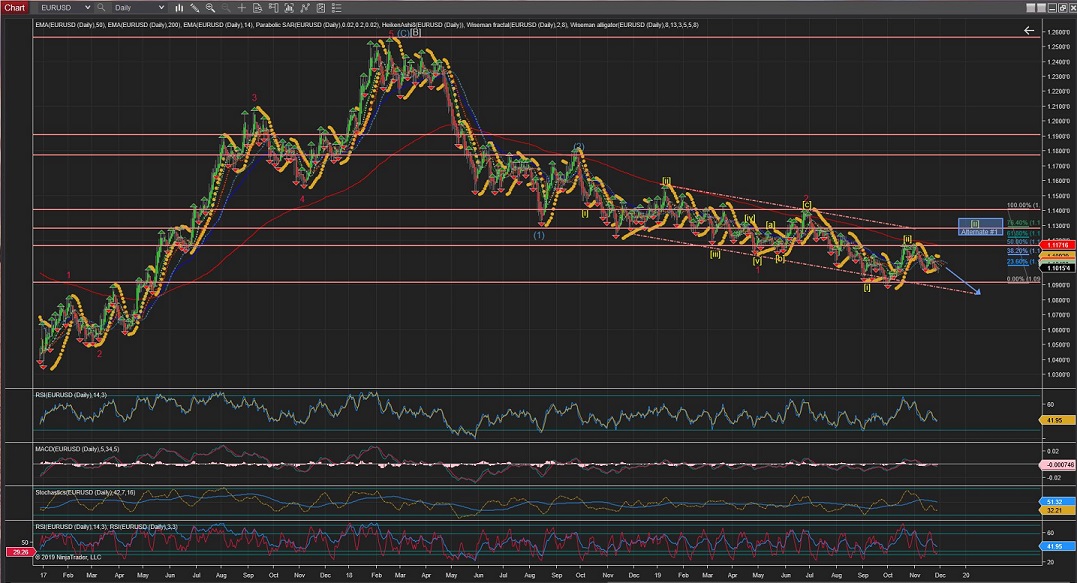Click the left arrow at chart top-right
This screenshot has width=1077, height=583.
pos(1029,31)
